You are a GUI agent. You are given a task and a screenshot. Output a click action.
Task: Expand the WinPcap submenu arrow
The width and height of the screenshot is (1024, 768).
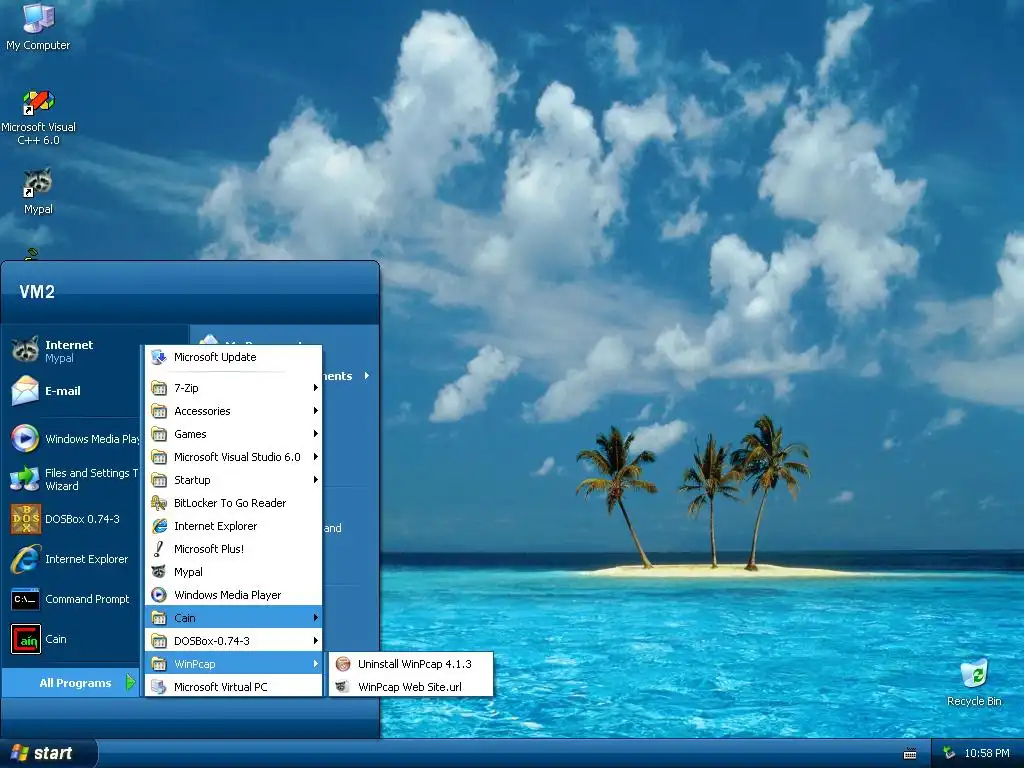315,664
